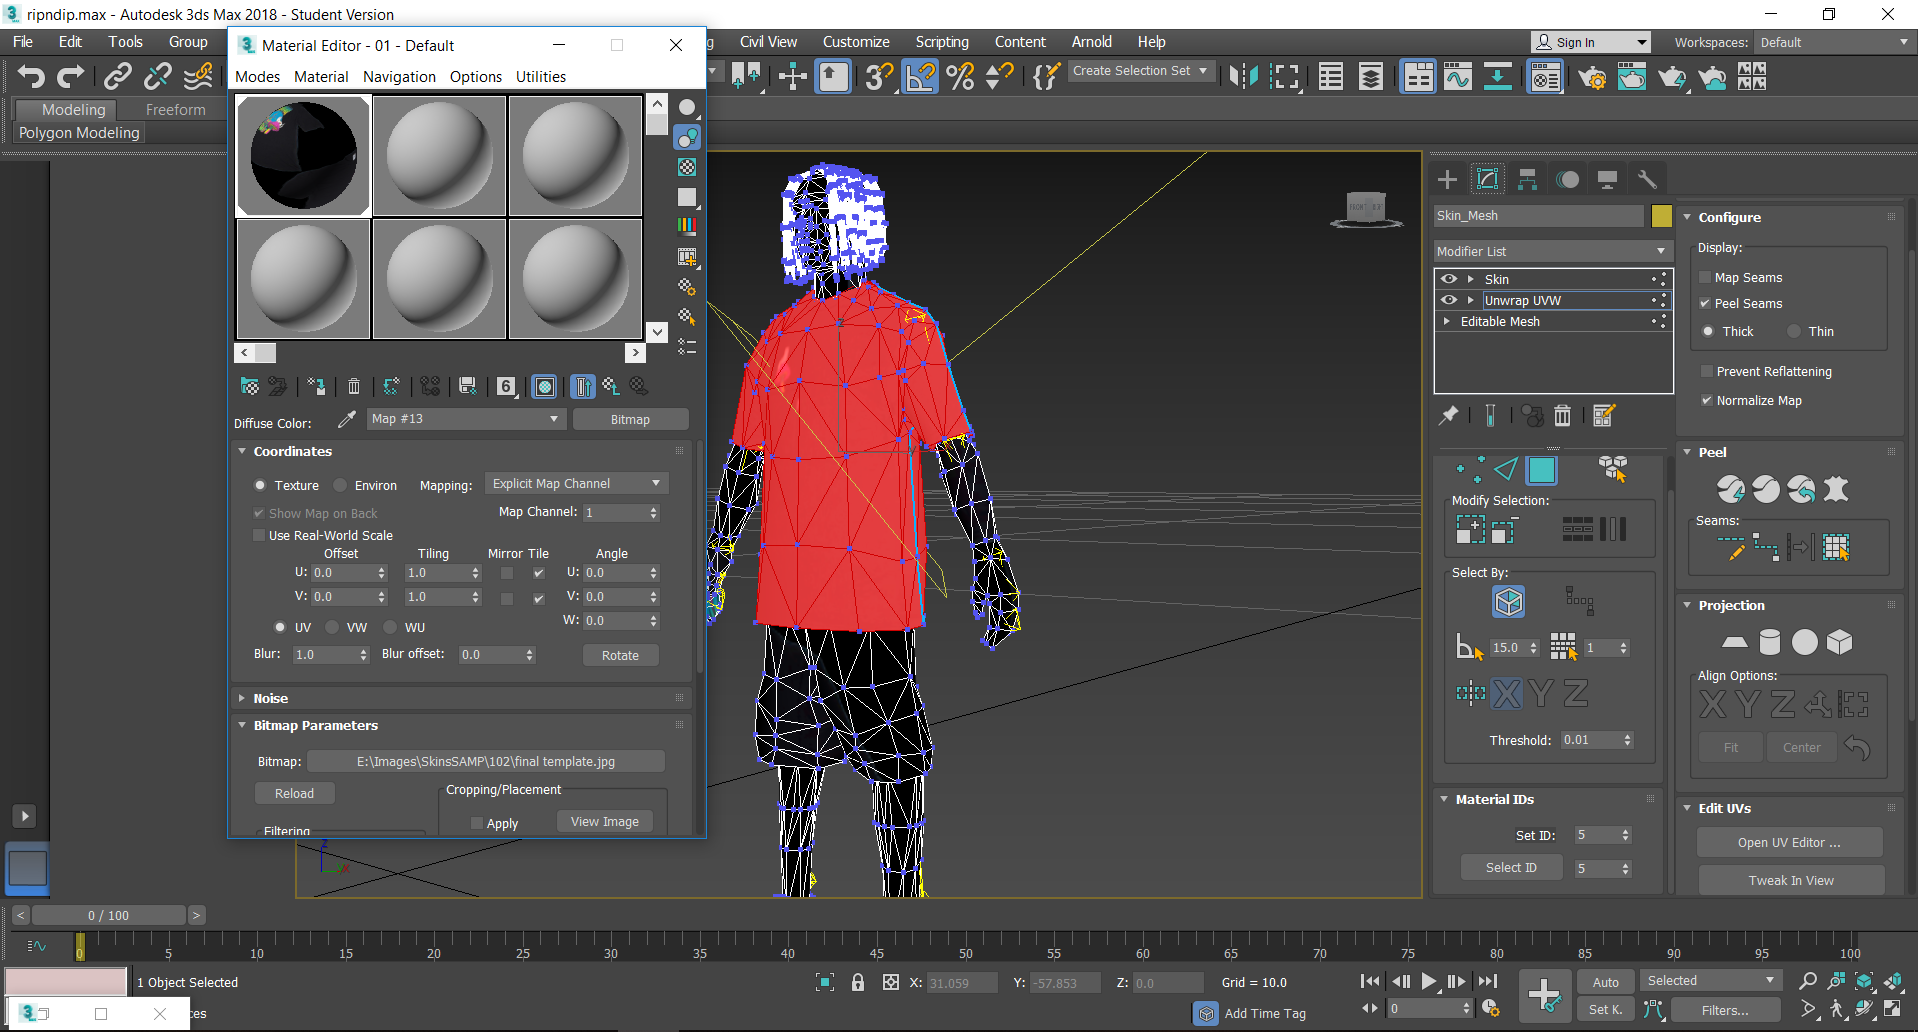Toggle Use Real-World Scale checkbox
This screenshot has height=1032, width=1918.
(259, 536)
